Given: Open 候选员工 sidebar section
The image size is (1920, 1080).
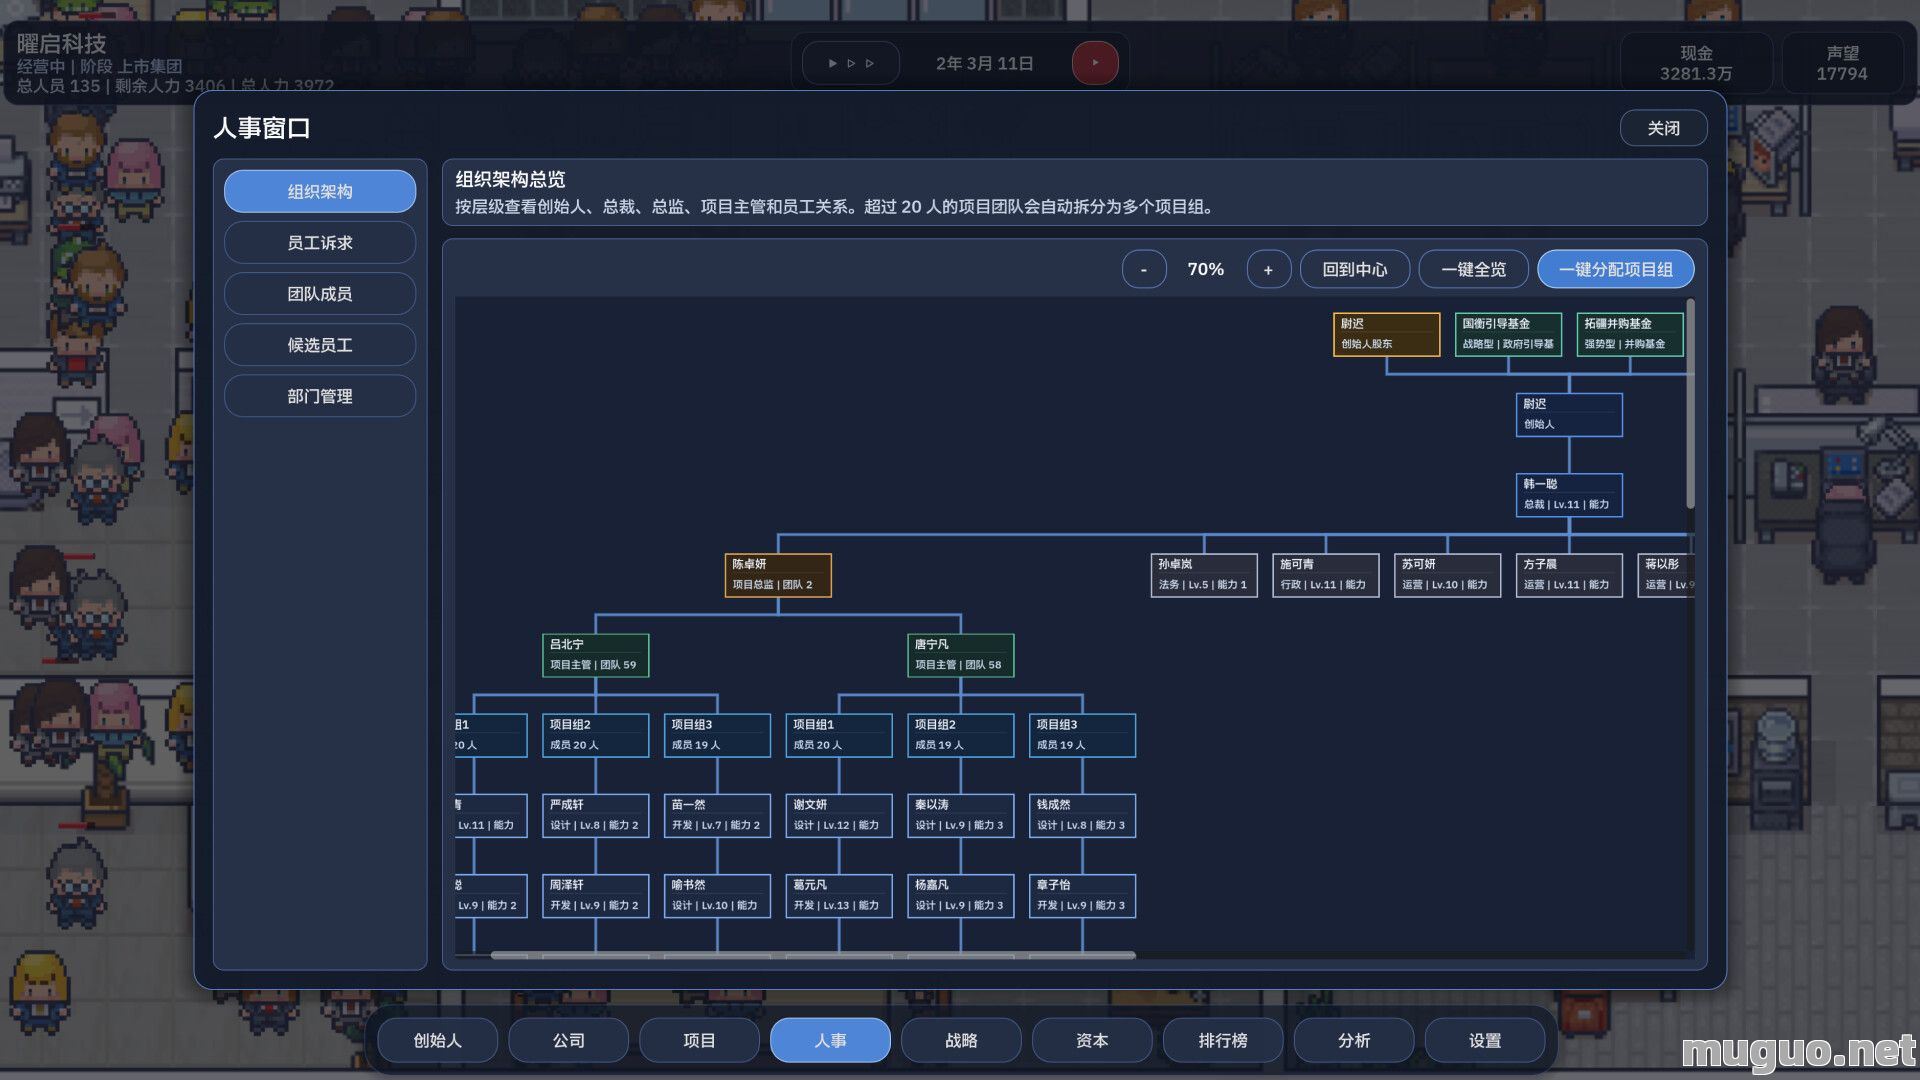Looking at the screenshot, I should point(320,344).
